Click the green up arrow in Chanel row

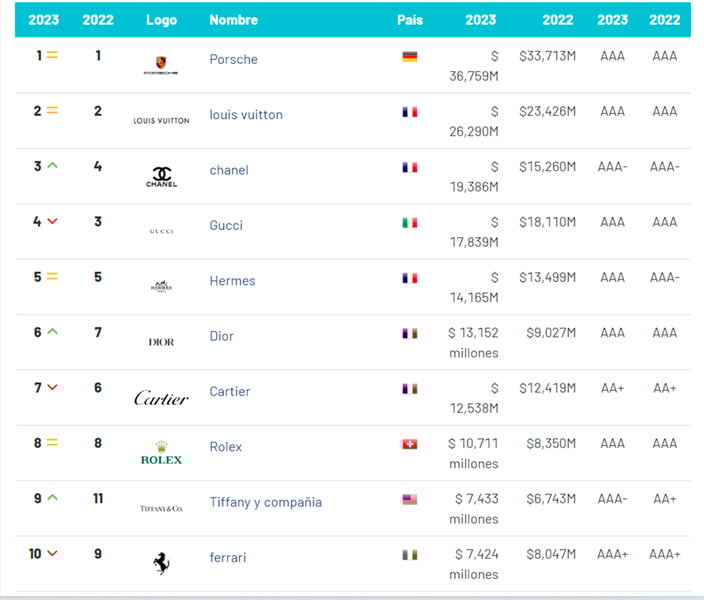53,166
